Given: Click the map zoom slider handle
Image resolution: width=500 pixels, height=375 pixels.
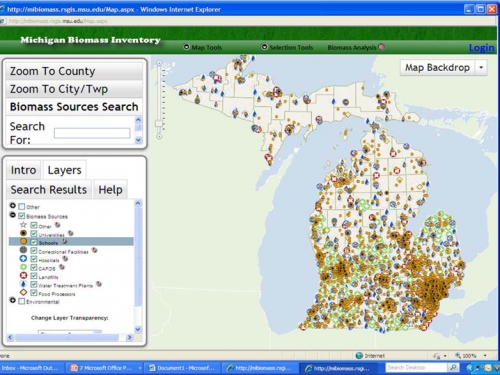Looking at the screenshot, I should (159, 124).
